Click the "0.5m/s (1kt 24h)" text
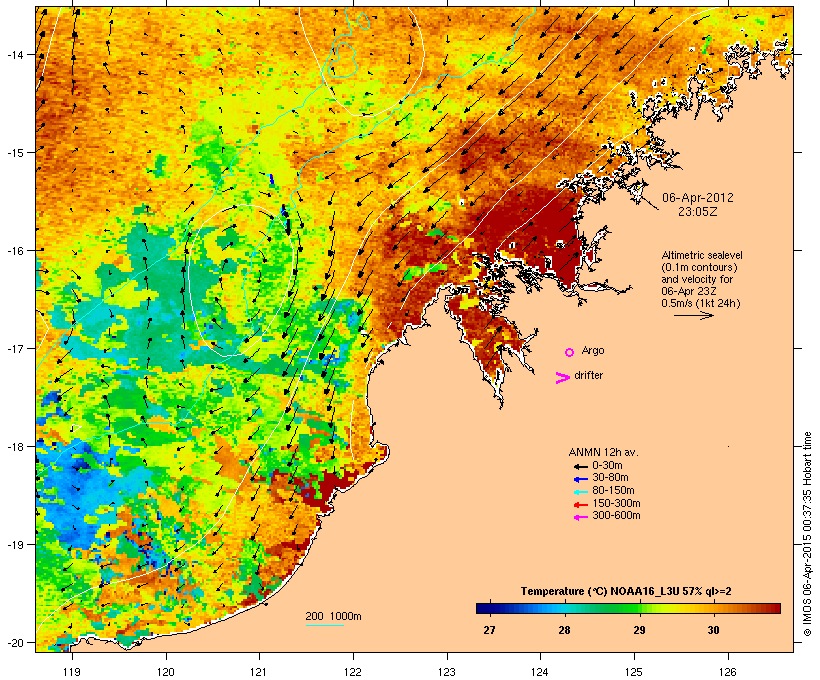 point(701,303)
